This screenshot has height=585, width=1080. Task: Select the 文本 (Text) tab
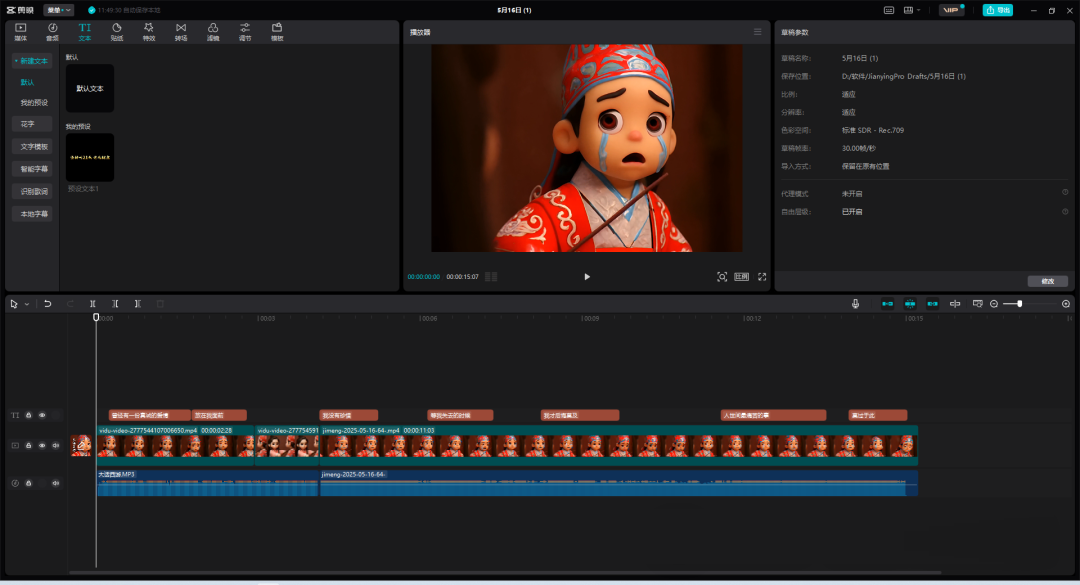point(85,32)
